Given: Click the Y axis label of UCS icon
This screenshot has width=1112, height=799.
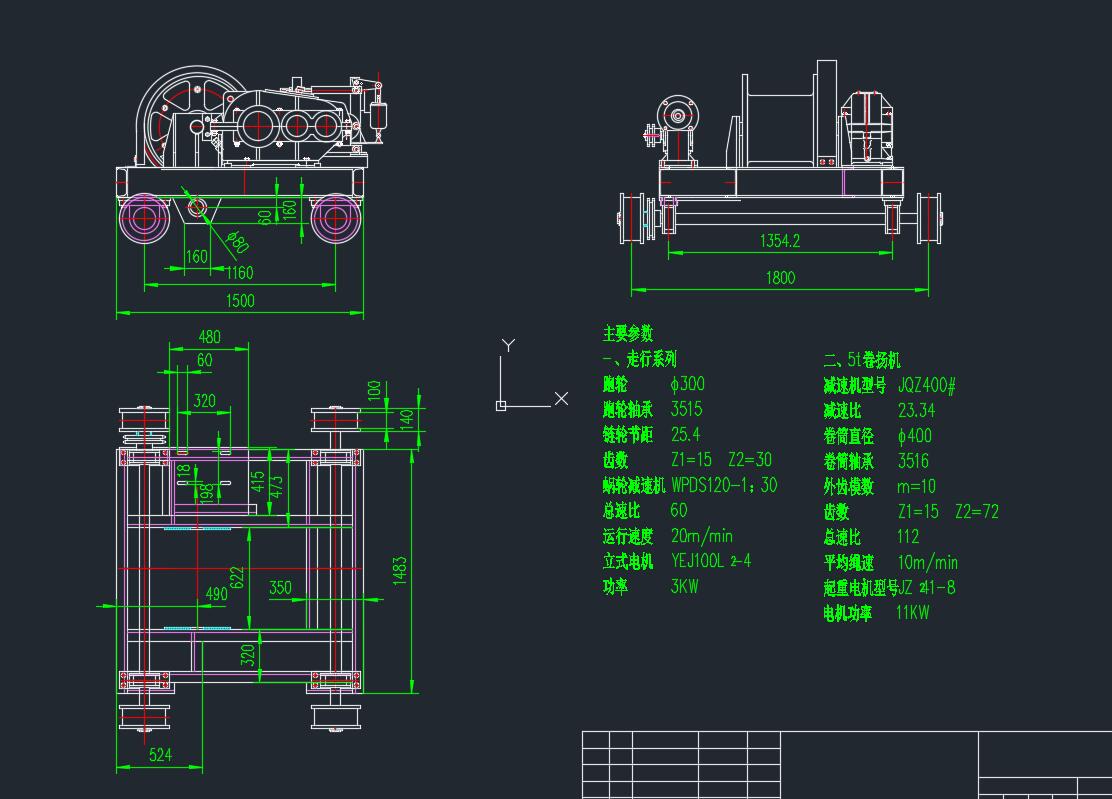Looking at the screenshot, I should pos(508,346).
